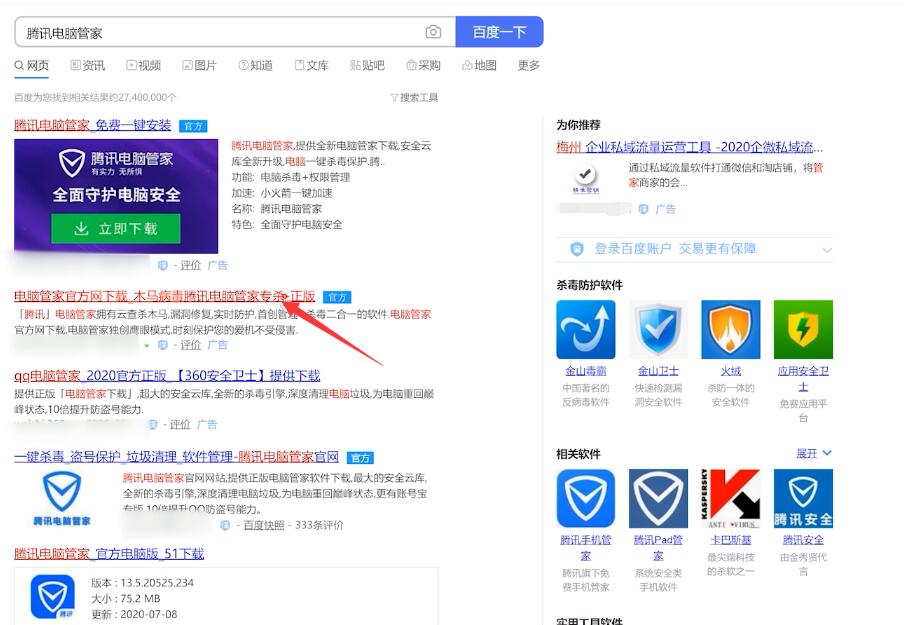
Task: Click the 腾讯电脑管家 purple banner shield logo
Action: (x=72, y=163)
